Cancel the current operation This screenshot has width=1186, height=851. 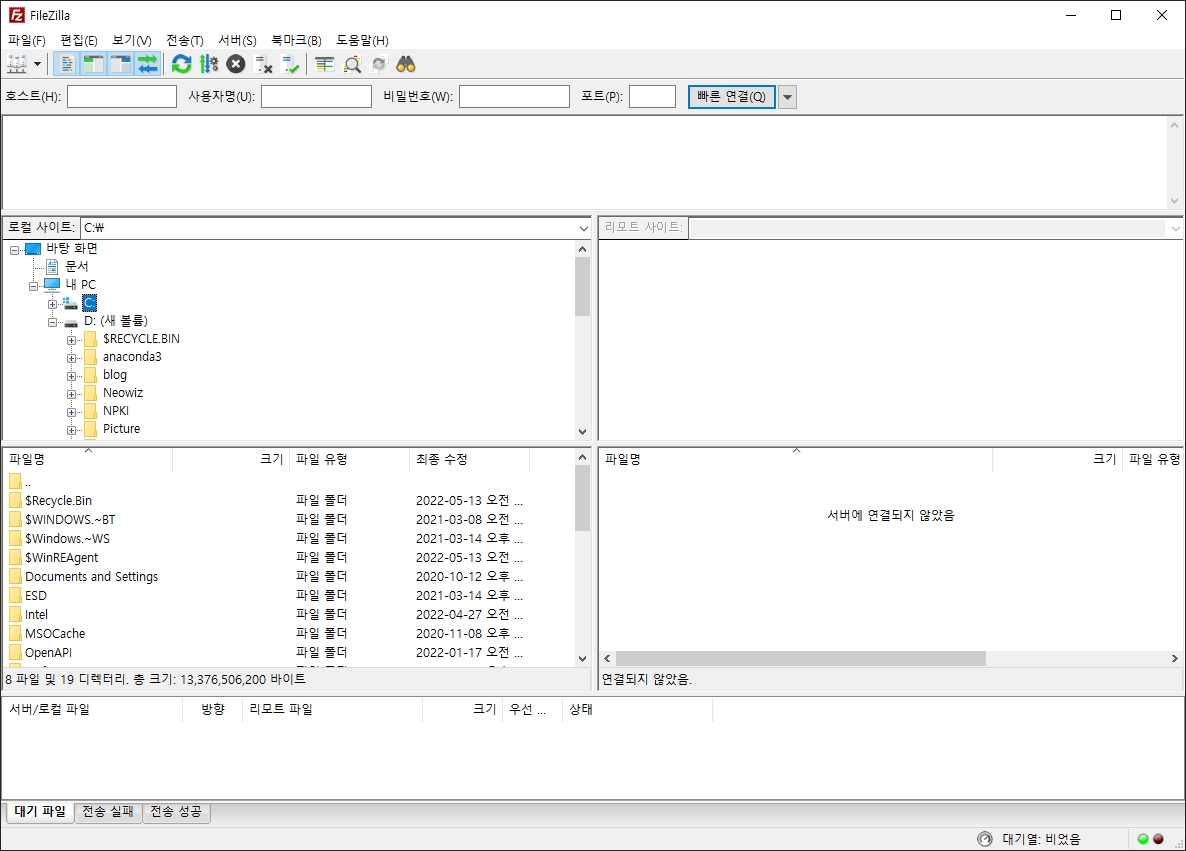tap(236, 64)
